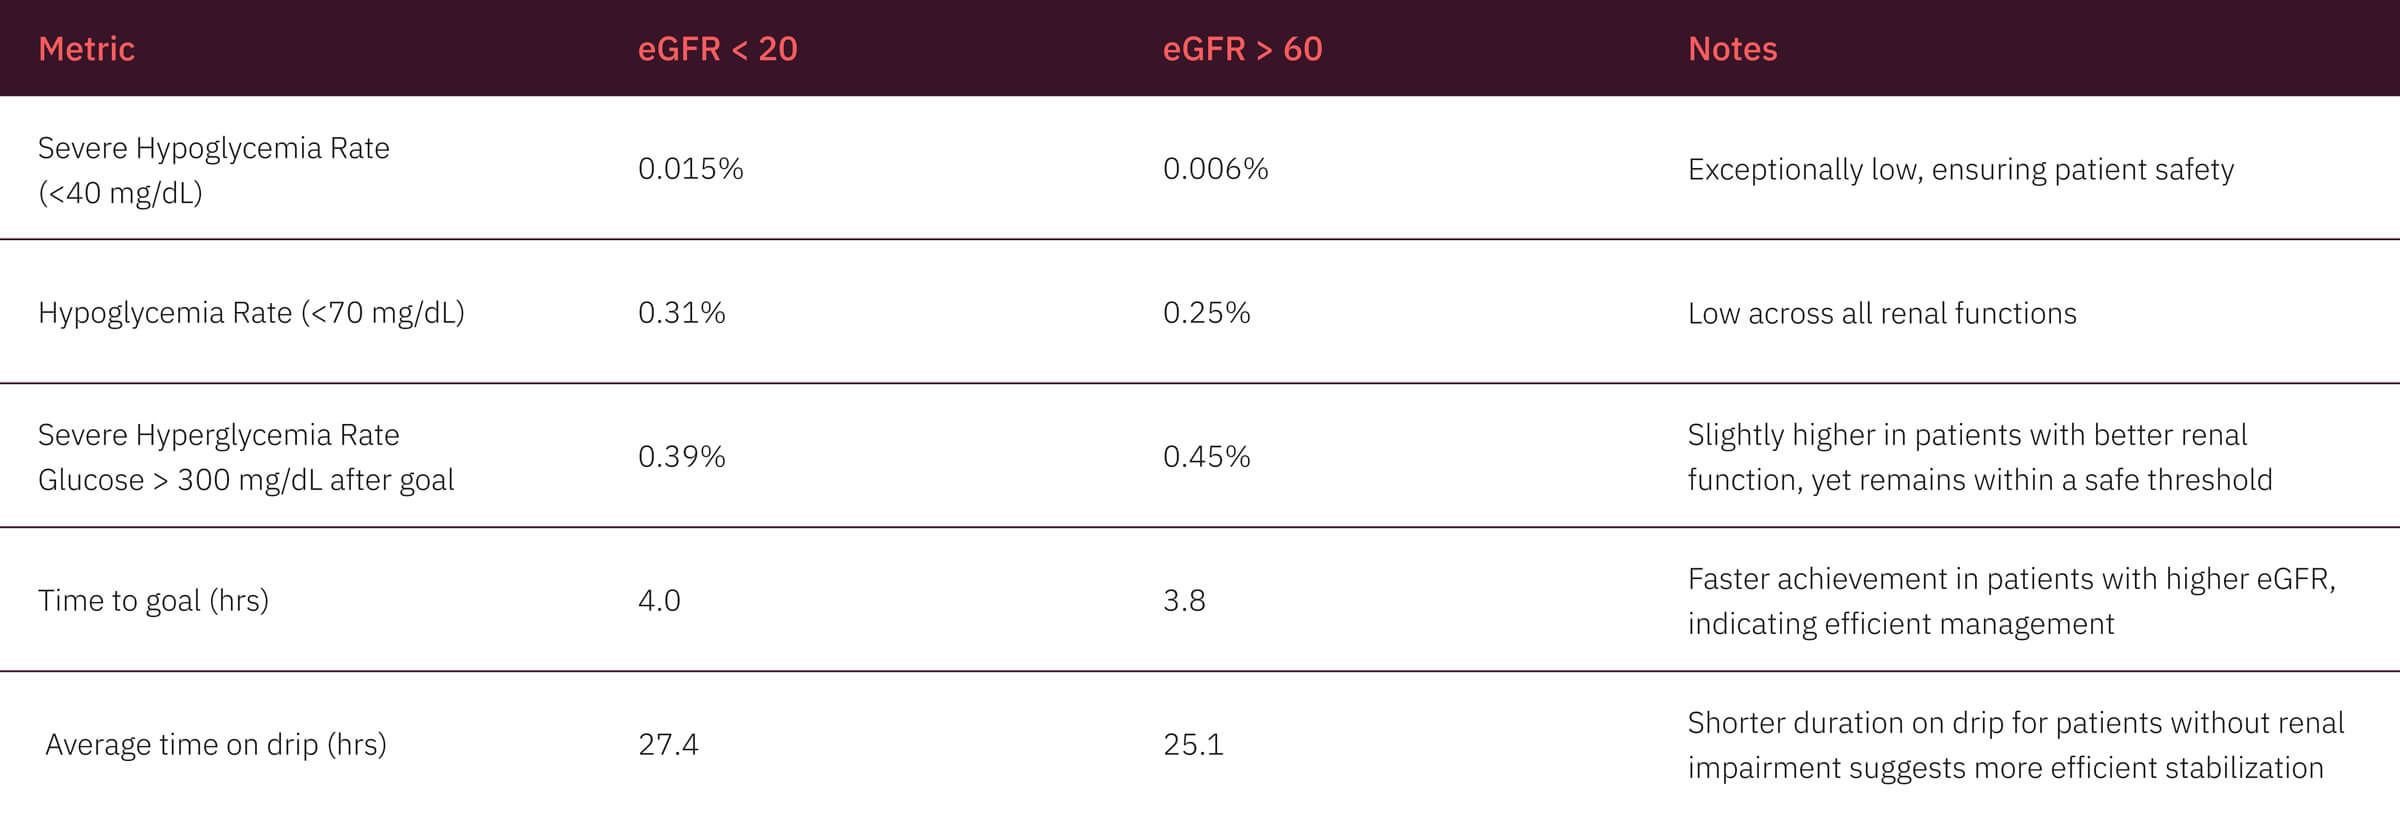2400x816 pixels.
Task: Select the "Low across all renal functions" note
Action: pos(1881,314)
